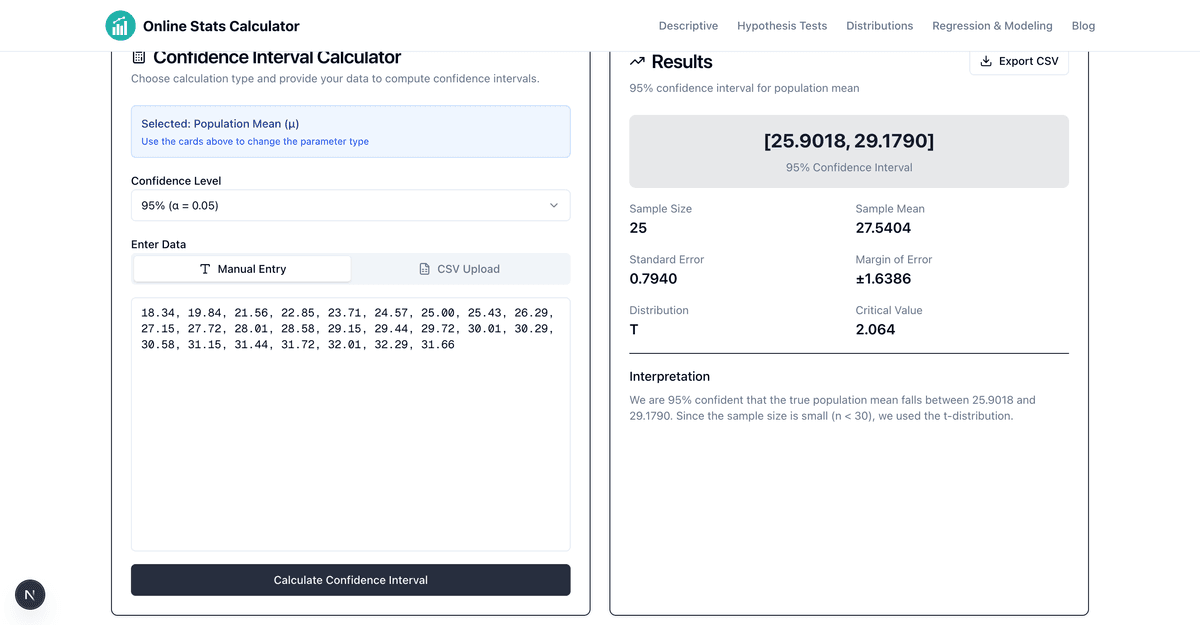
Task: Click the text icon on Manual Entry
Action: (x=205, y=269)
